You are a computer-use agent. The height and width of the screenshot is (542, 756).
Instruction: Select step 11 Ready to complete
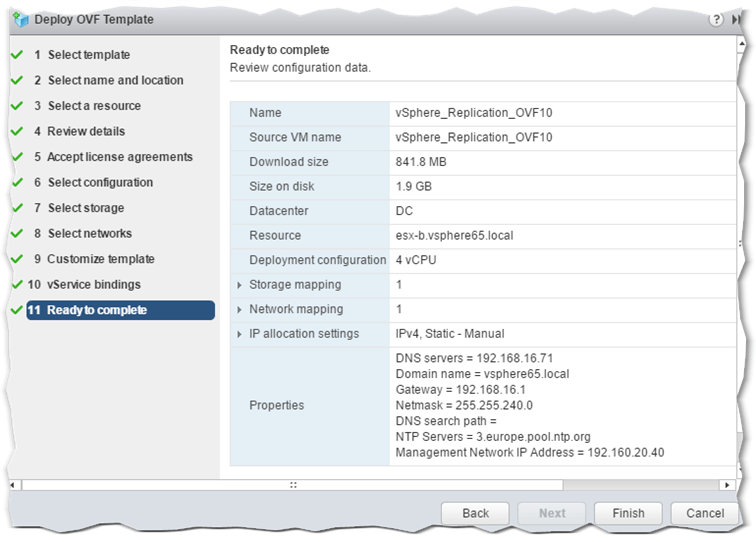click(x=121, y=310)
